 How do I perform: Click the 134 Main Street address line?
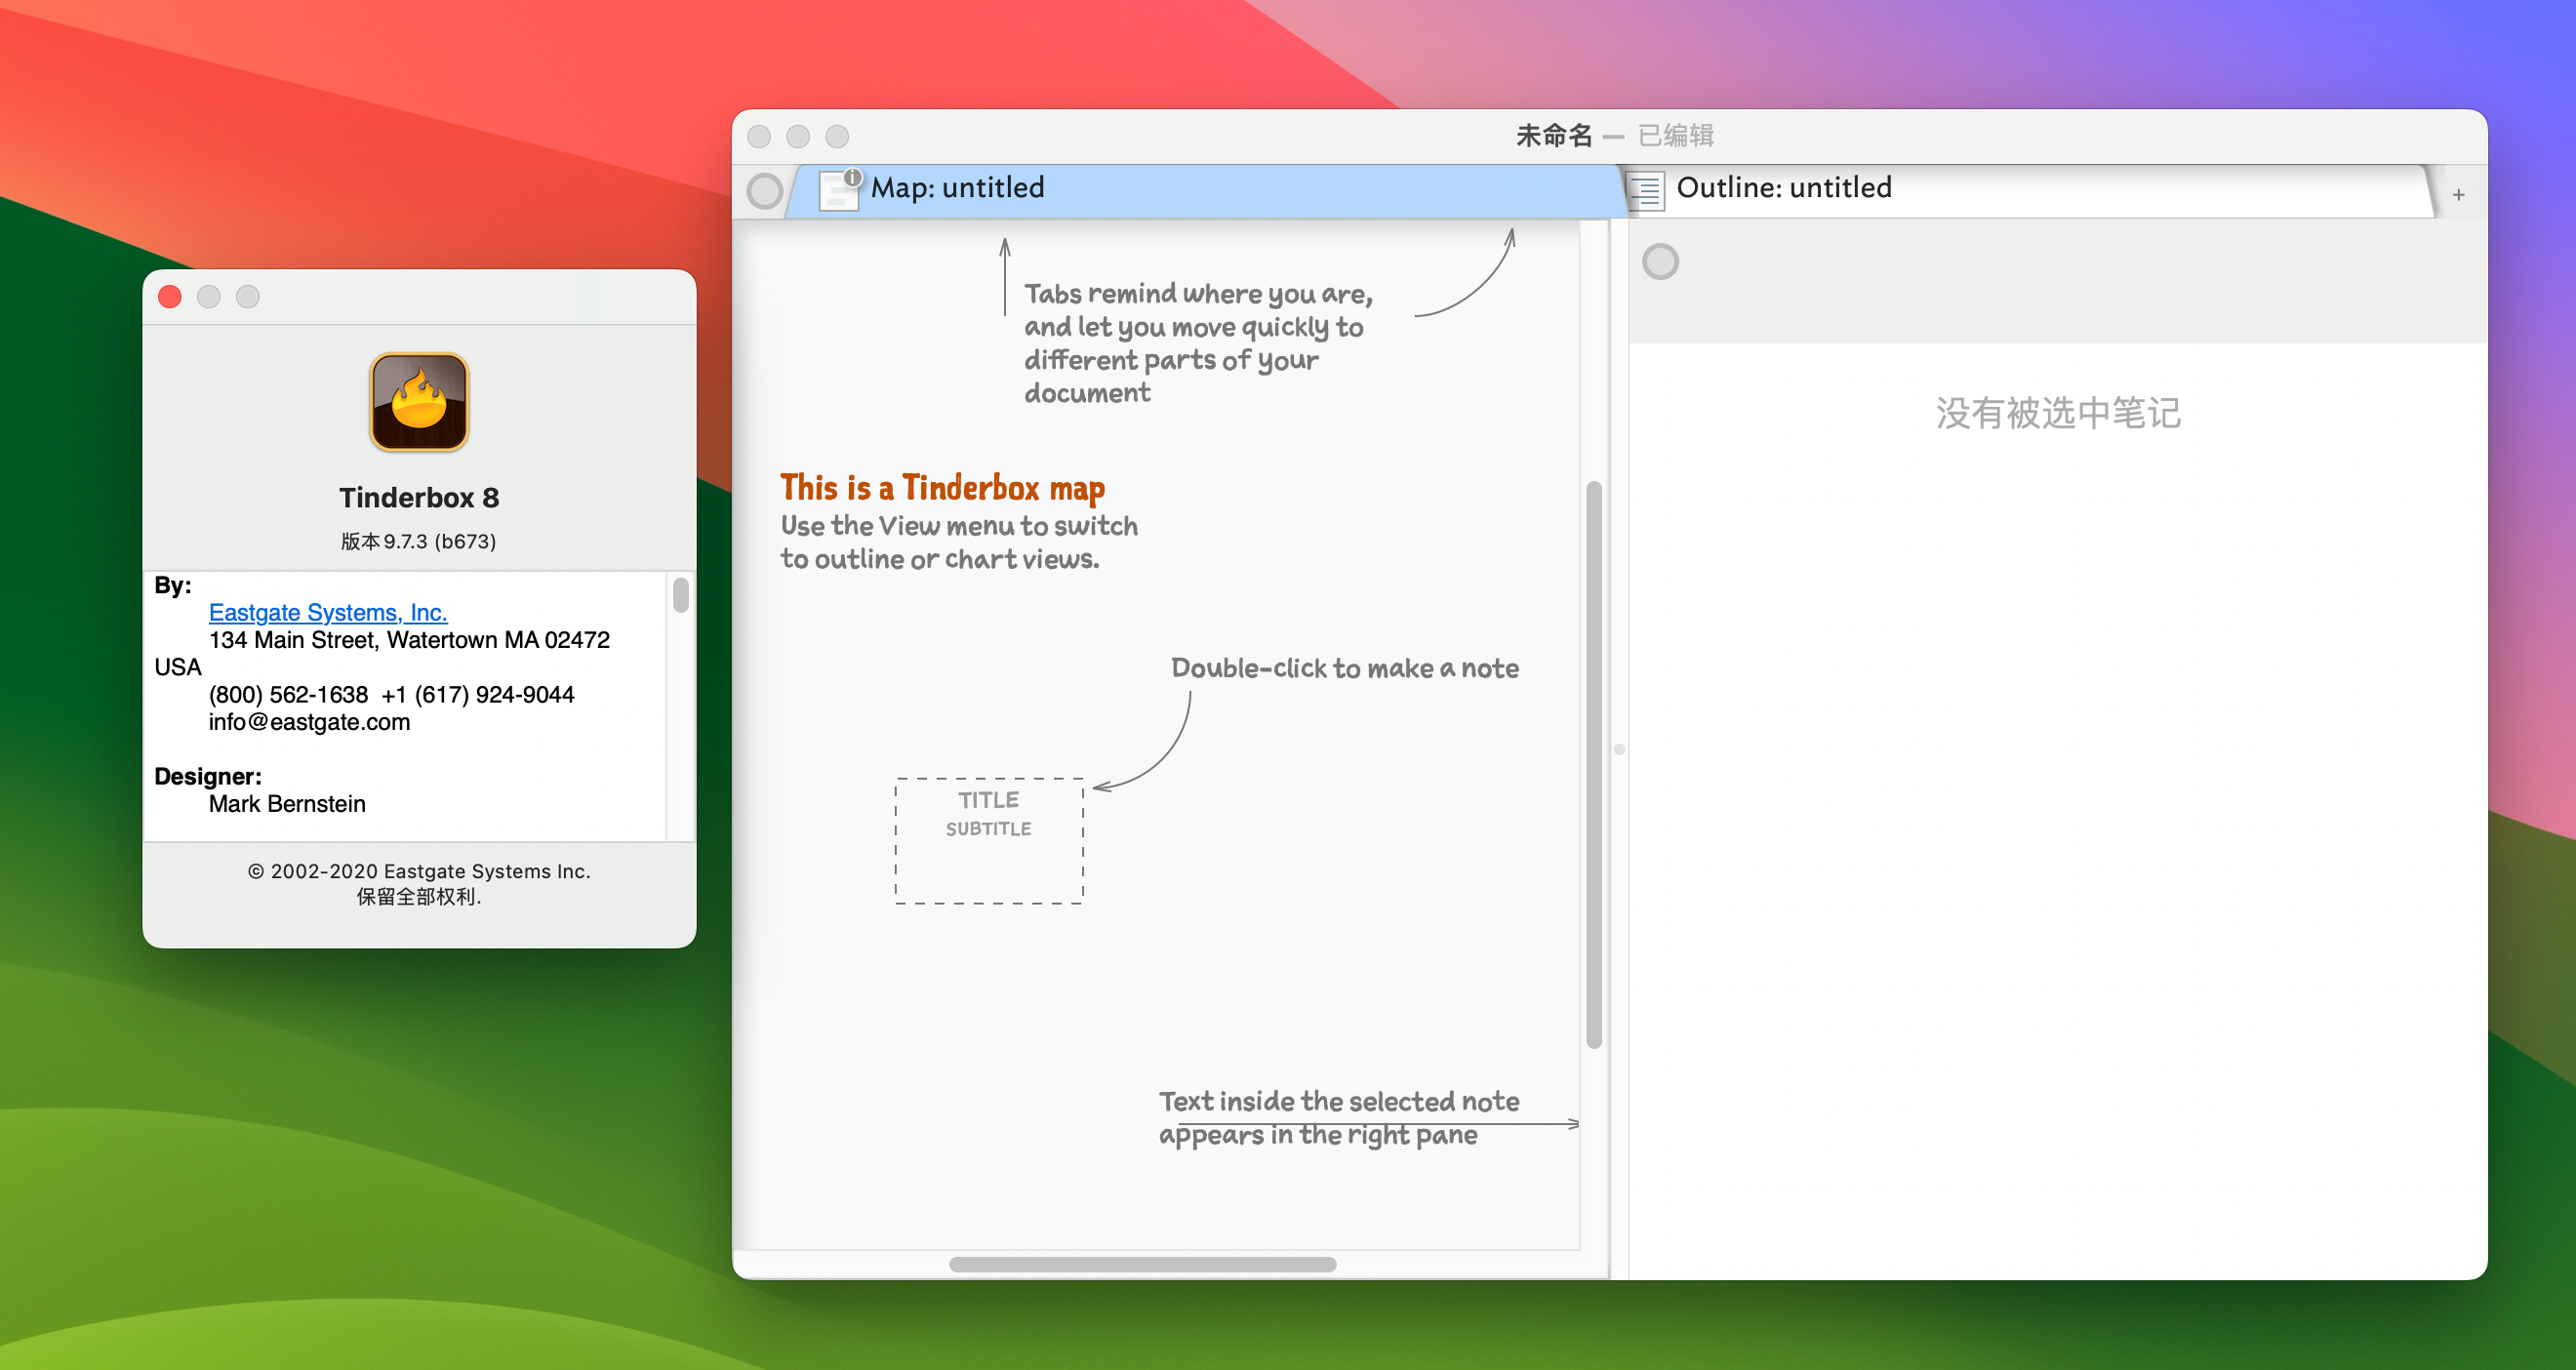(x=409, y=640)
